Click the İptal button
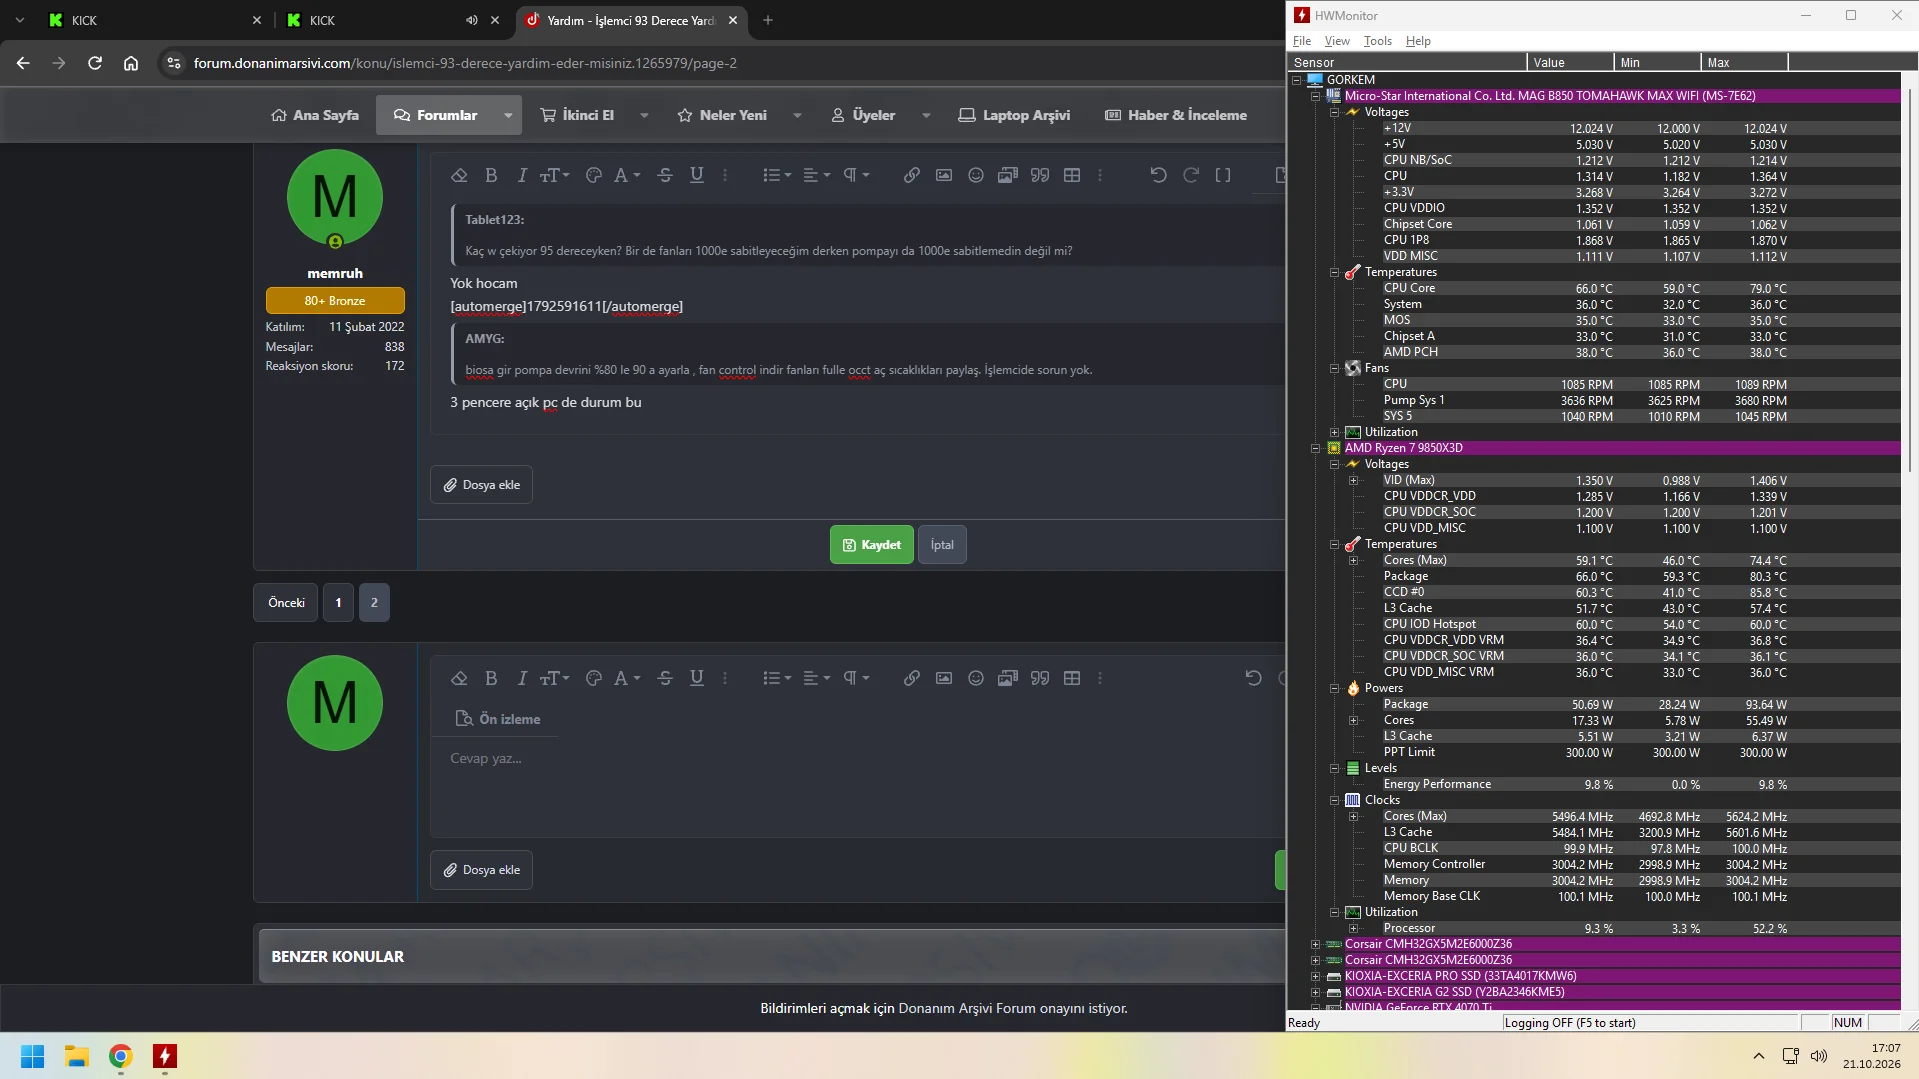The height and width of the screenshot is (1079, 1919). [x=942, y=545]
